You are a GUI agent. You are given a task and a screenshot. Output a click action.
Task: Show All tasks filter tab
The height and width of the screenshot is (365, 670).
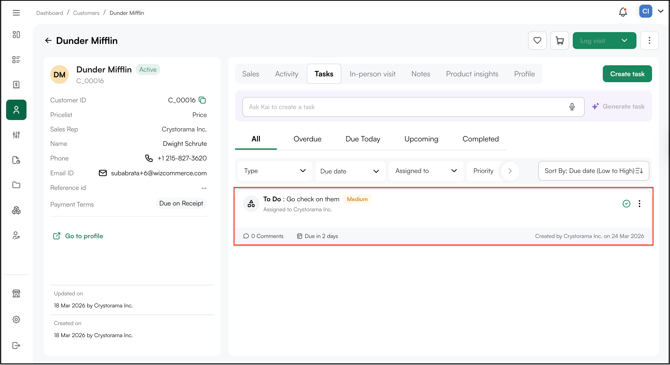[256, 139]
